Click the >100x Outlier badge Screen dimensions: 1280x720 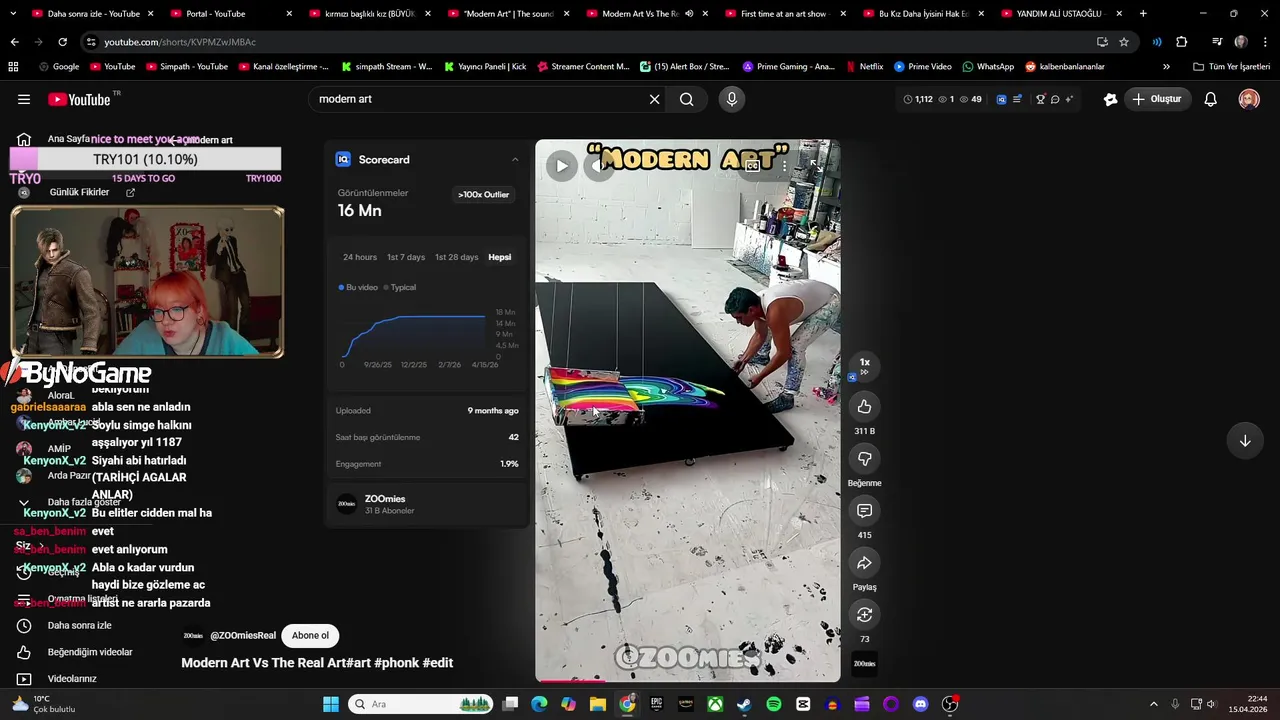click(483, 195)
